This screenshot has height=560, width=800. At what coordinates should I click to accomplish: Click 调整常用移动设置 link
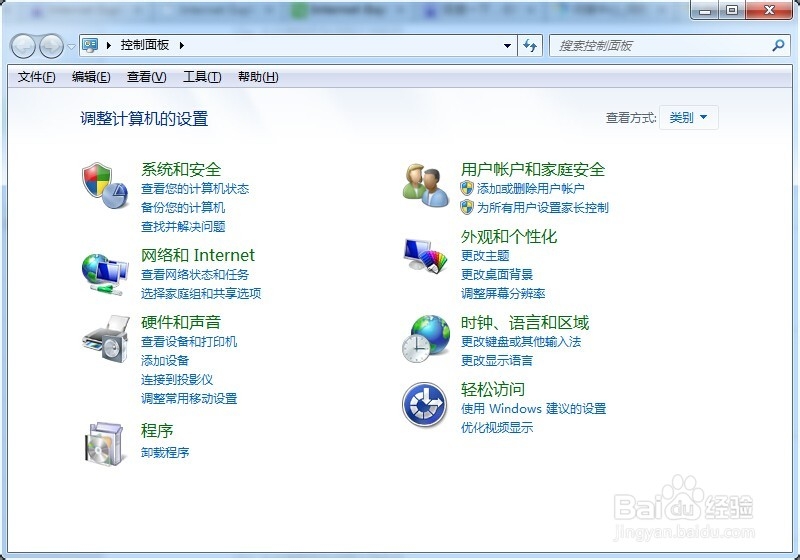point(189,398)
